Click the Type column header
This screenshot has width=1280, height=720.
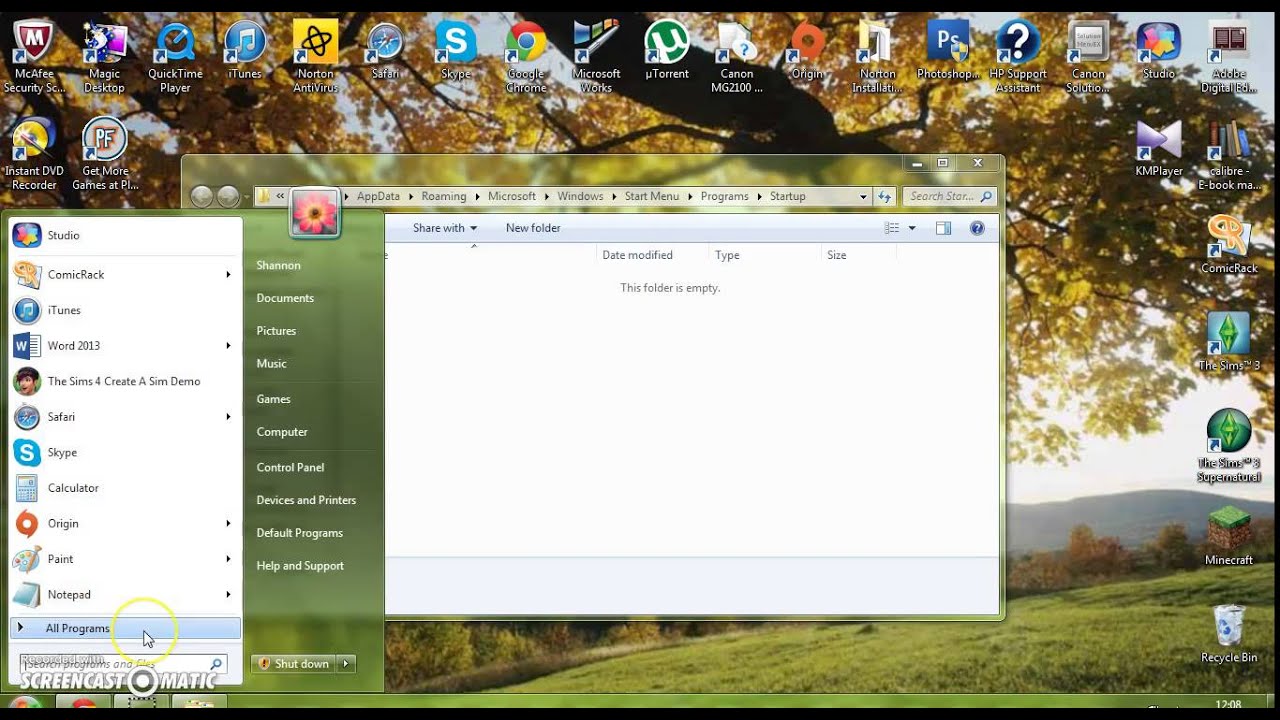click(764, 255)
